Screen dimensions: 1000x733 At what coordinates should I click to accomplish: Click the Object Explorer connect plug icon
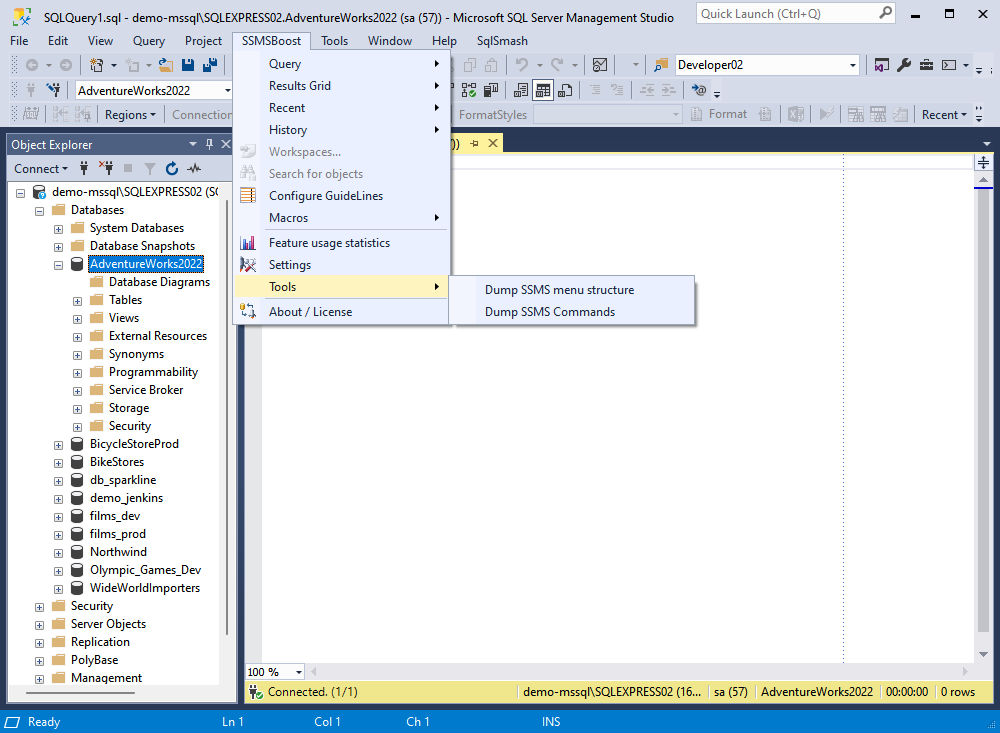(84, 168)
